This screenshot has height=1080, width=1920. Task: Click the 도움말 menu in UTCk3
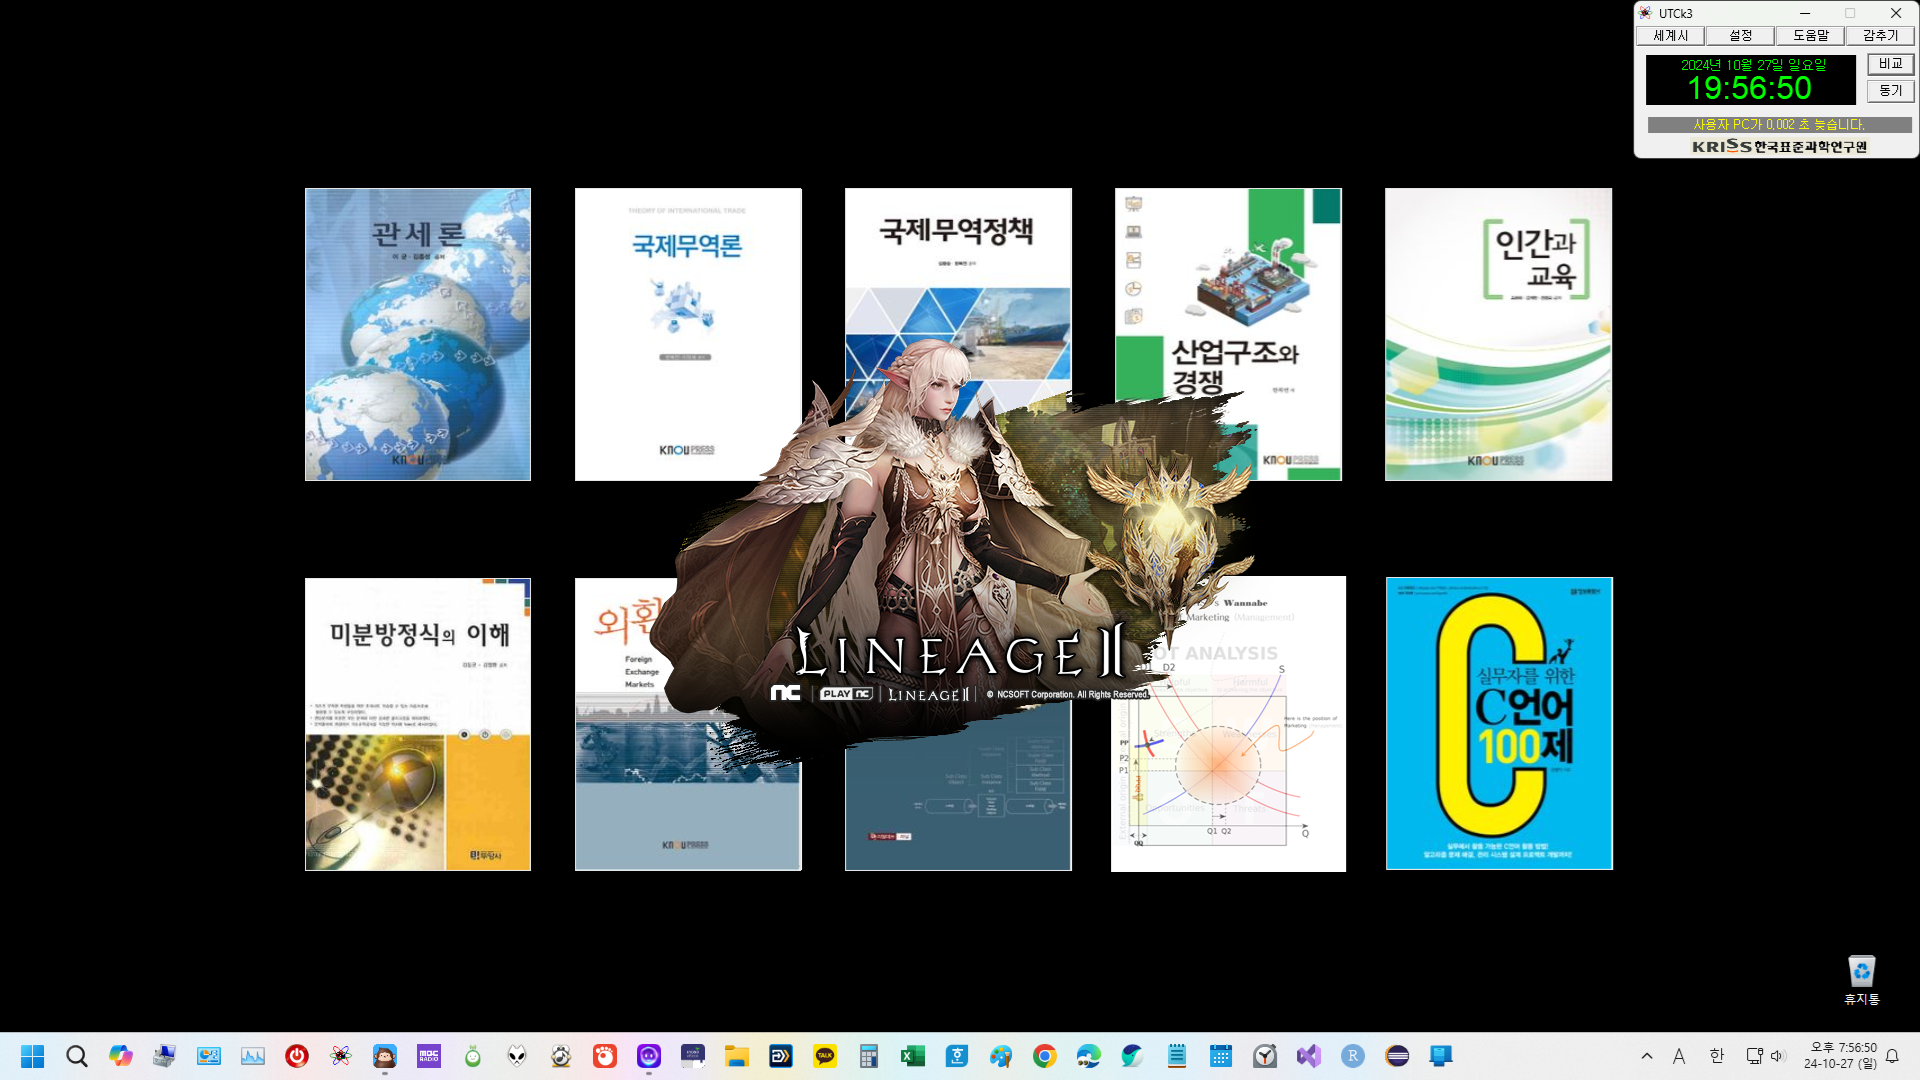[x=1810, y=36]
